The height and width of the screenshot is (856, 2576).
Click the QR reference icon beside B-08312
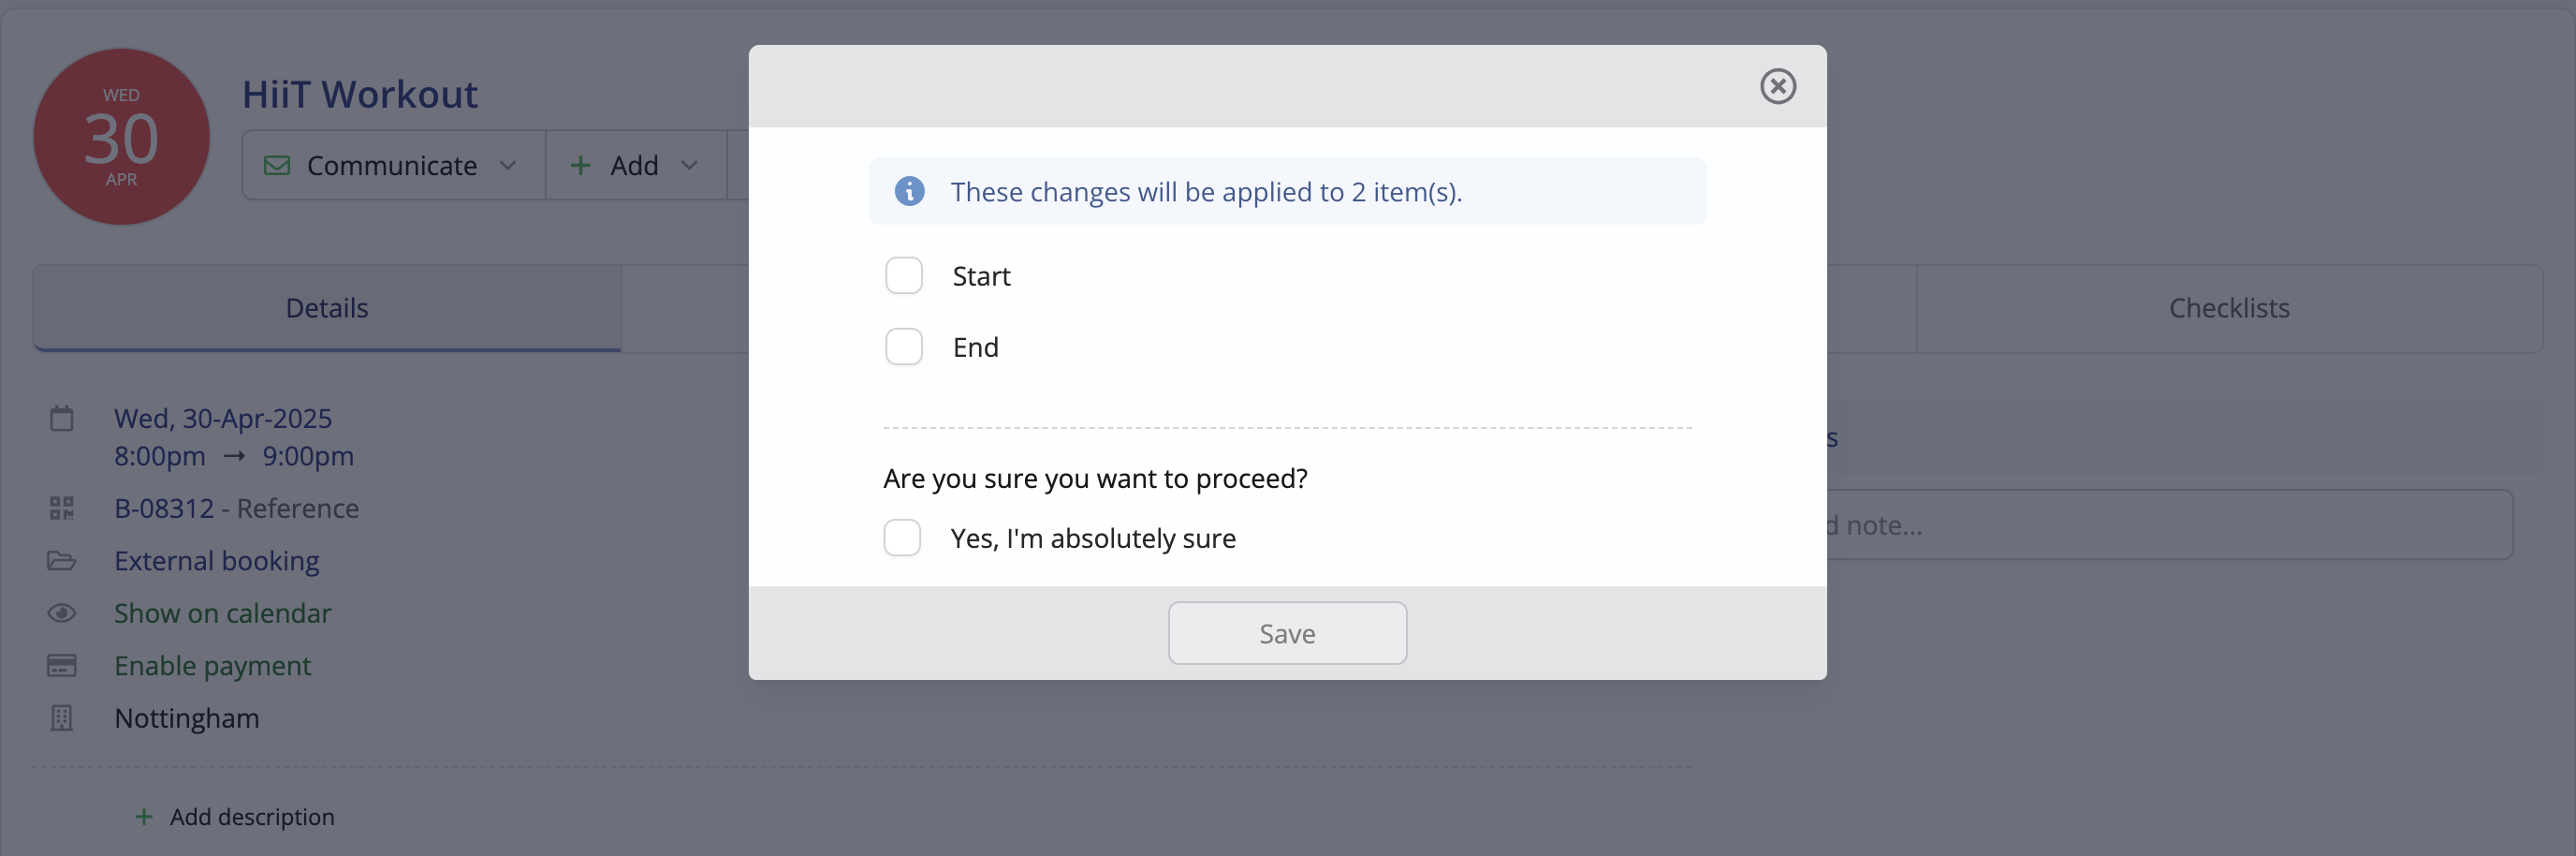coord(62,508)
